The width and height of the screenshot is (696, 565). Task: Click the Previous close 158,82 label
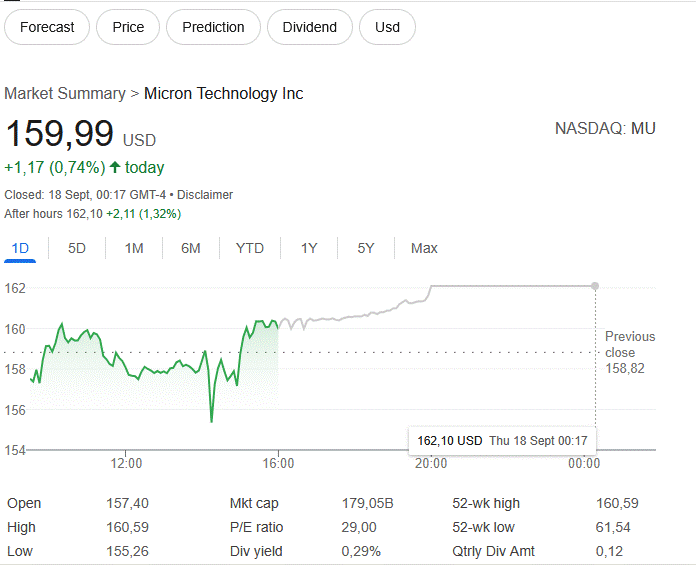tap(630, 352)
